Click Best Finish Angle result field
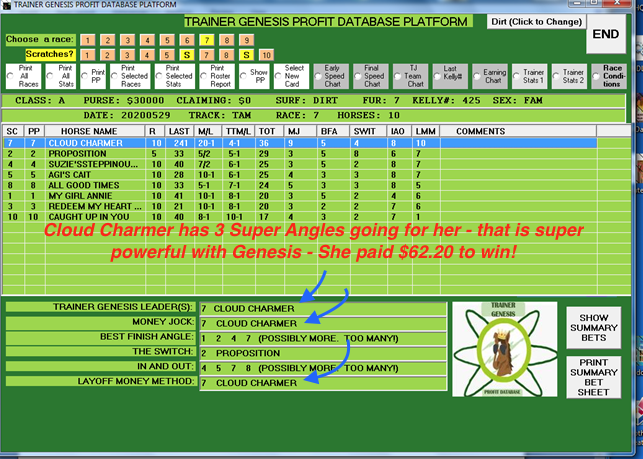This screenshot has height=459, width=643. 323,338
